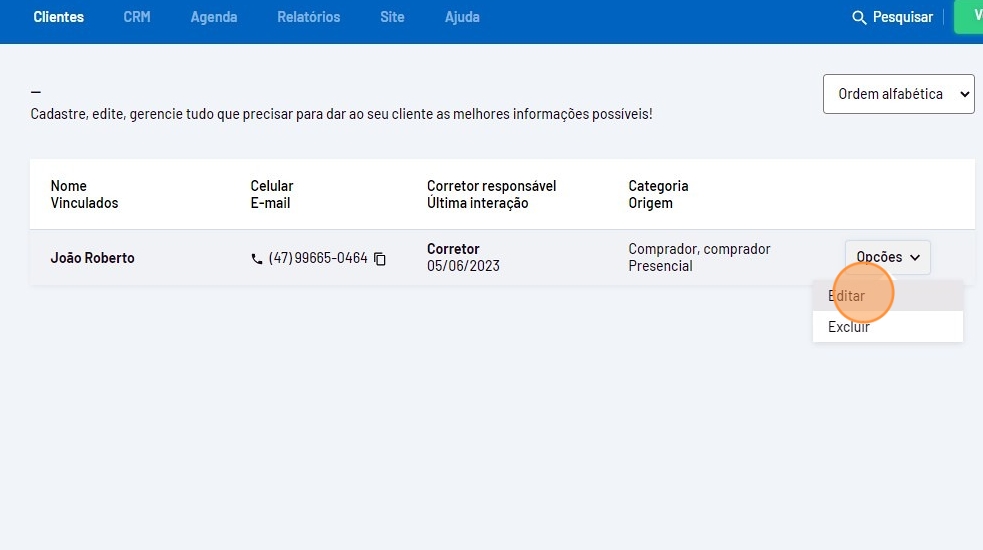Click the magnifier search icon

(858, 18)
